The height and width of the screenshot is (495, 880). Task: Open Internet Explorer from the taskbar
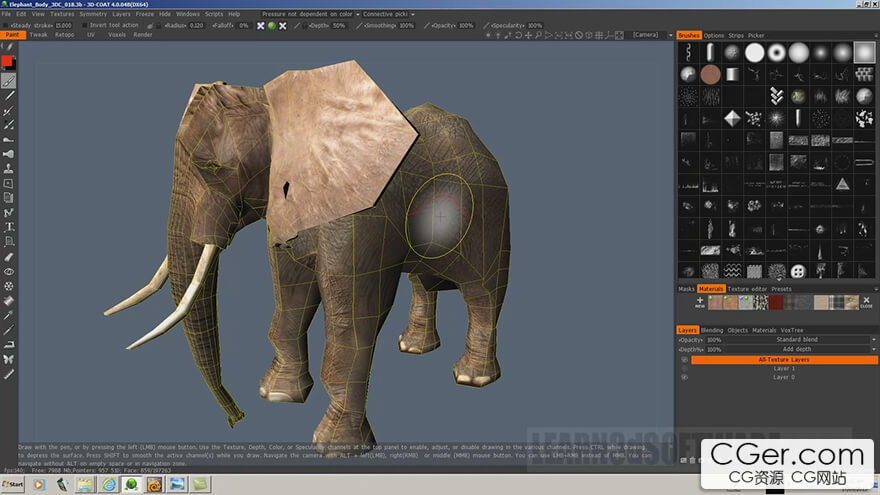point(109,484)
